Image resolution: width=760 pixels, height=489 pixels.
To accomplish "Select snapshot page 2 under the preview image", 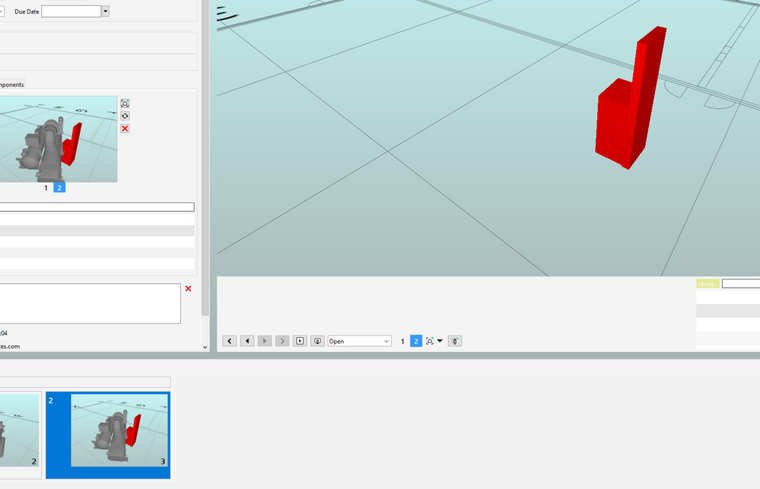I will click(60, 188).
